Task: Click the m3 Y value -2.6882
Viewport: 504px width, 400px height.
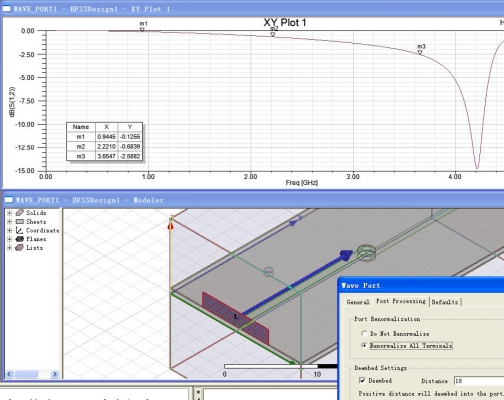Action: (130, 156)
